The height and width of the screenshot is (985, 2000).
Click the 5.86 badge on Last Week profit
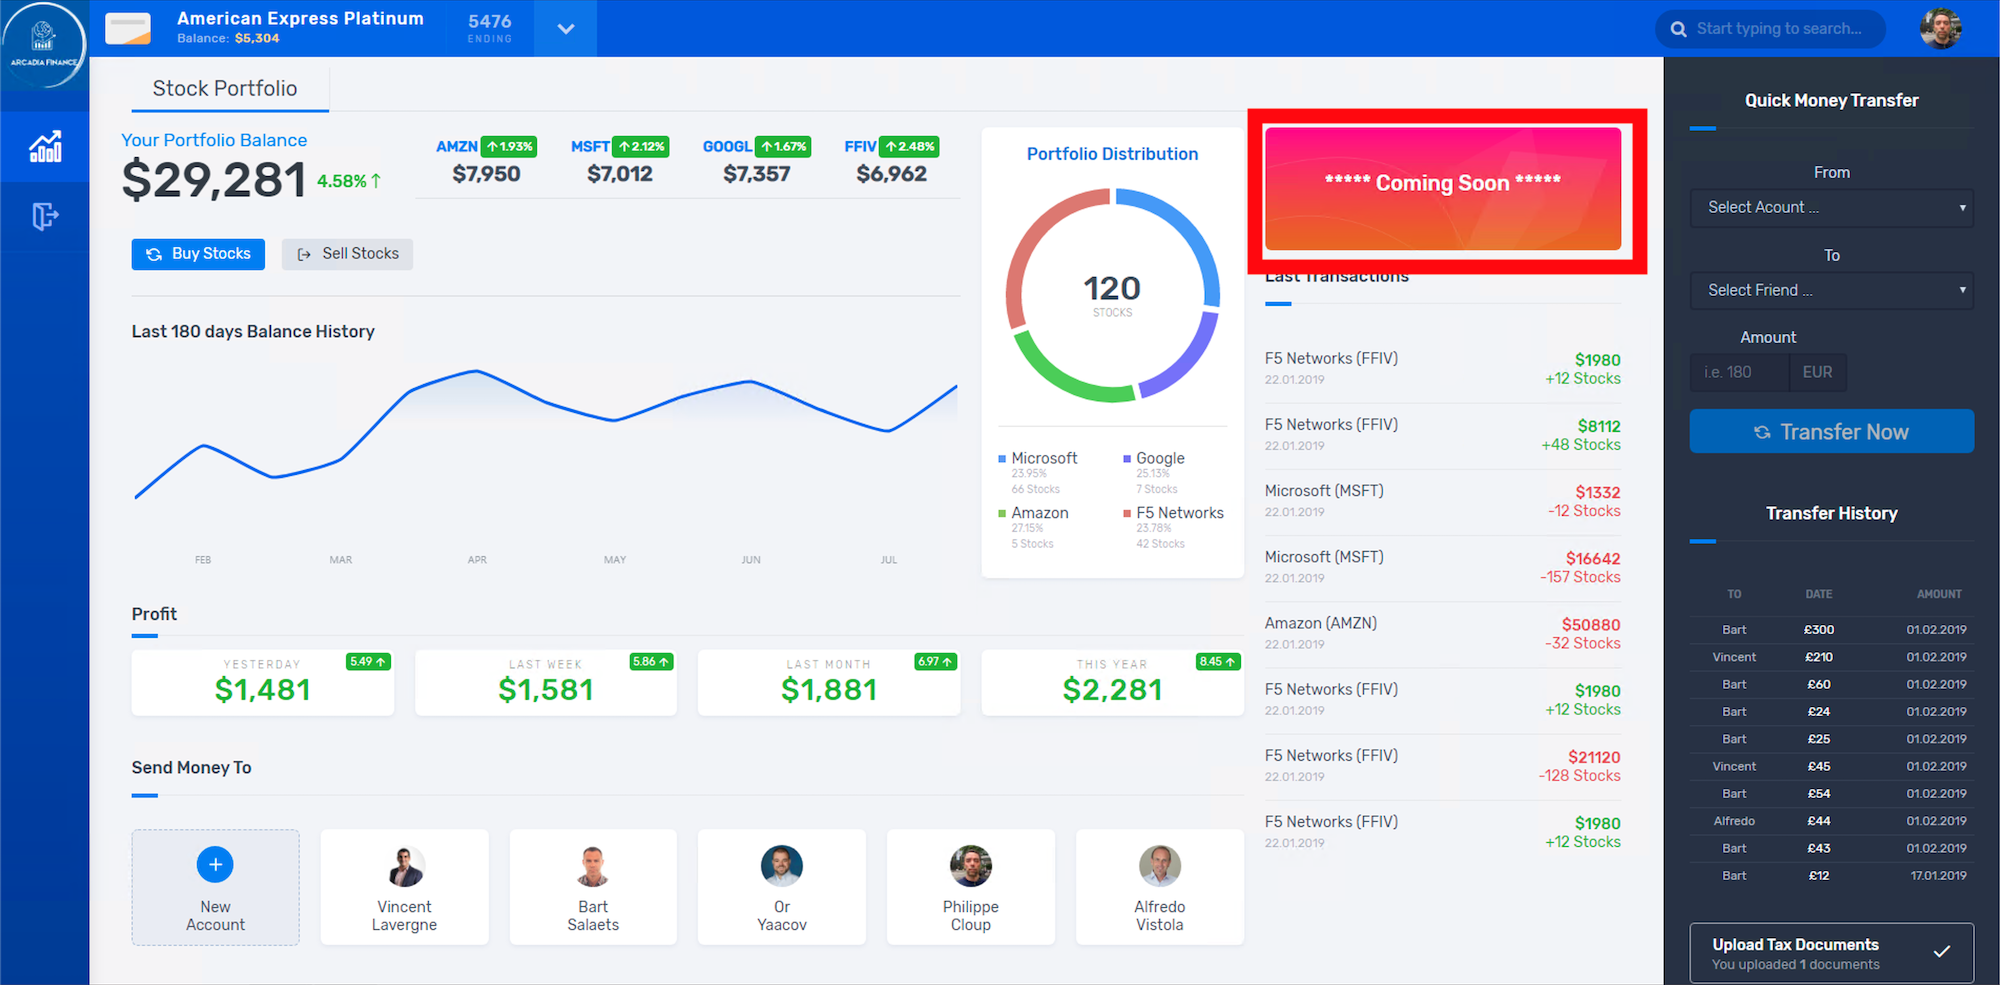pos(651,662)
